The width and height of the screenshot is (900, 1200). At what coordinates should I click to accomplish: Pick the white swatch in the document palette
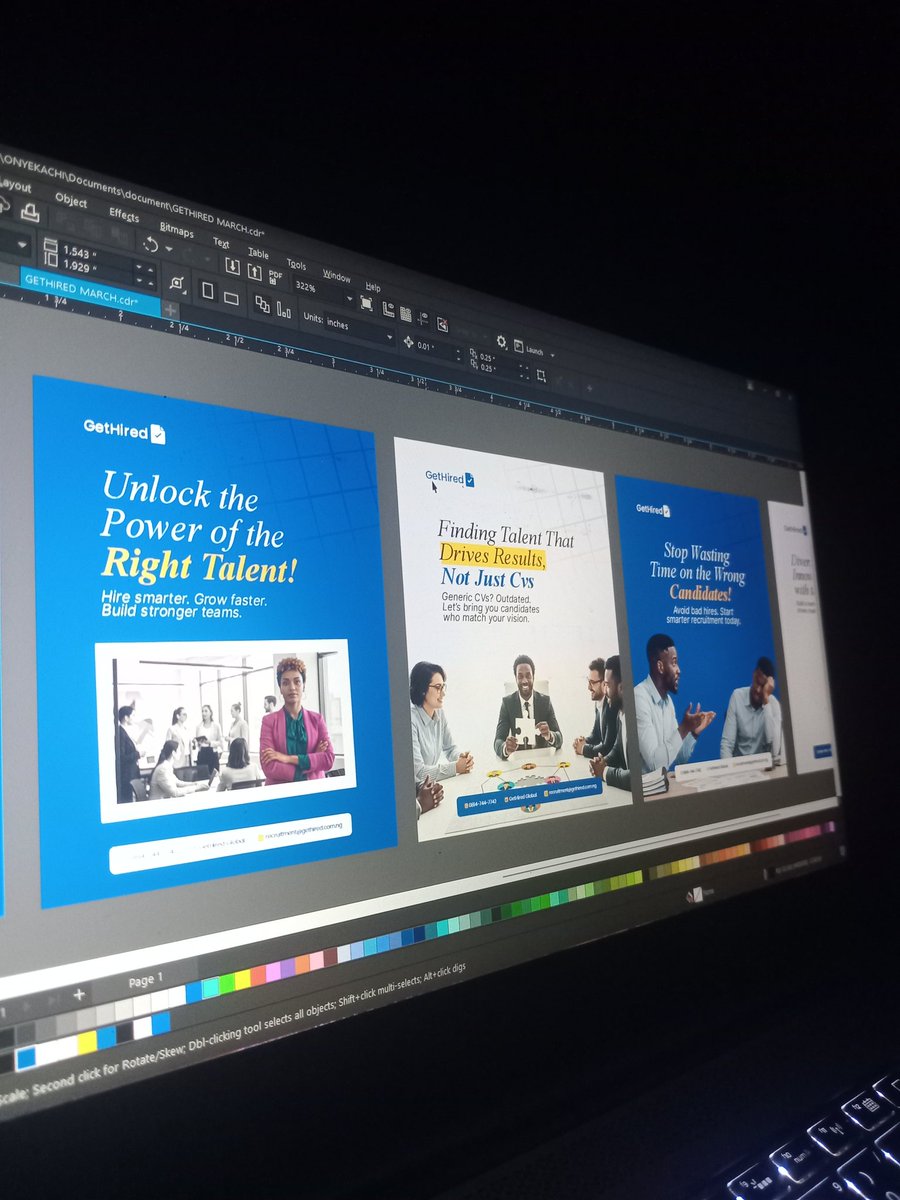pos(142,1028)
